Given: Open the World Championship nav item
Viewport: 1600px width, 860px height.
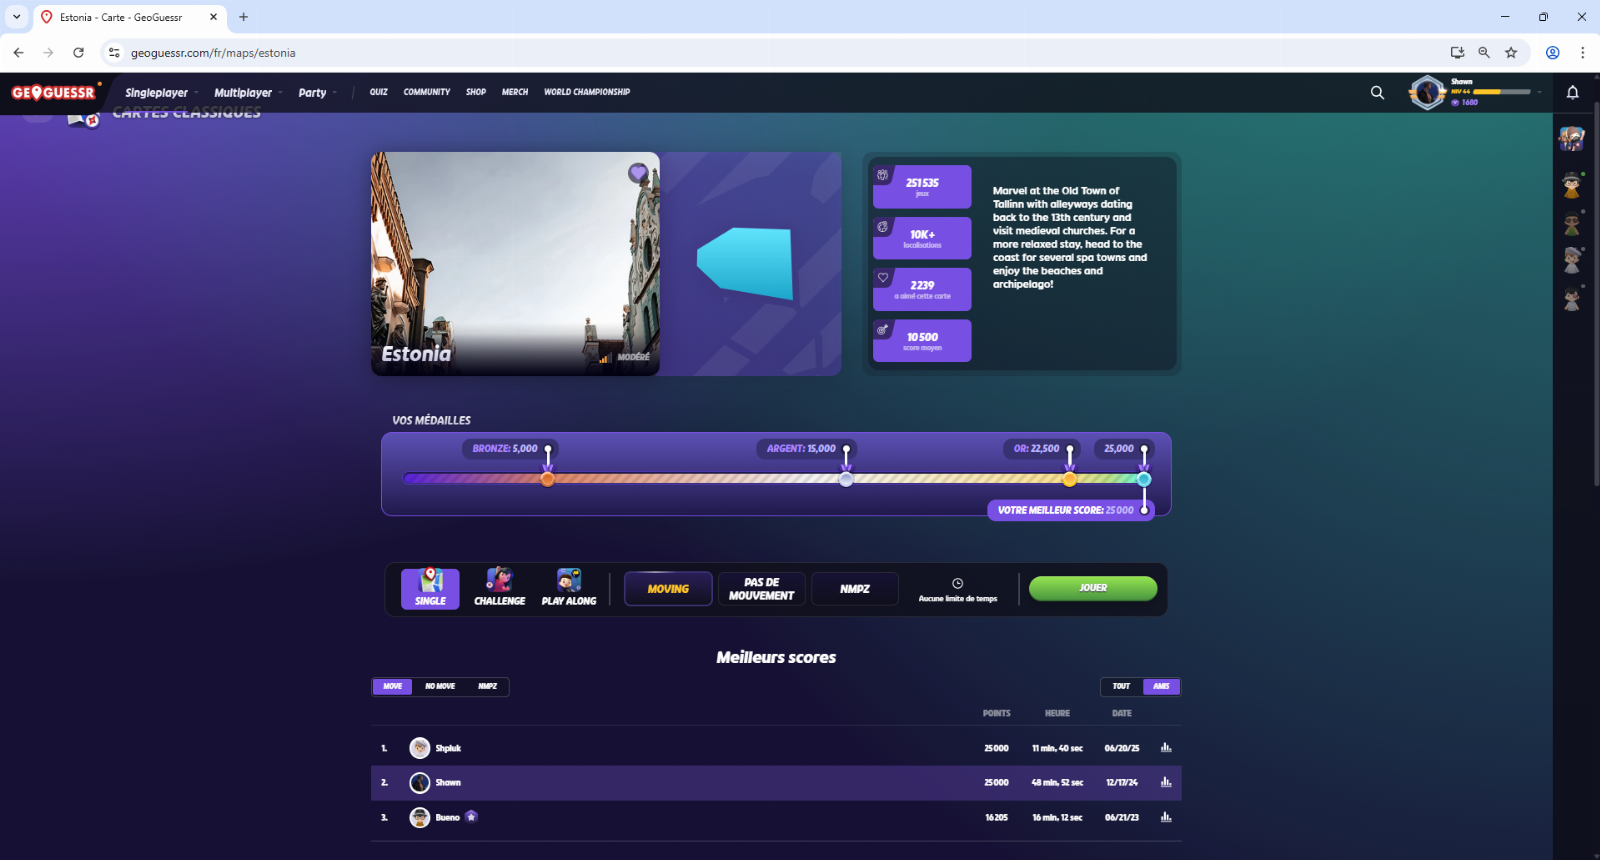Looking at the screenshot, I should 587,92.
